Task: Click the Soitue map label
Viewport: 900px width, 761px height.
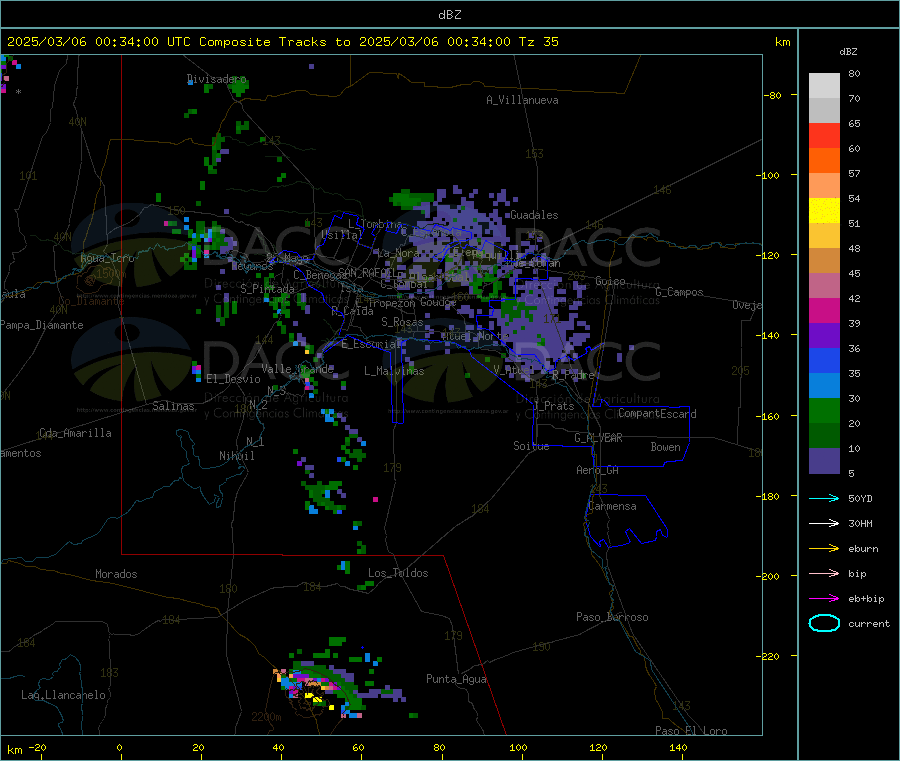Action: click(x=531, y=445)
